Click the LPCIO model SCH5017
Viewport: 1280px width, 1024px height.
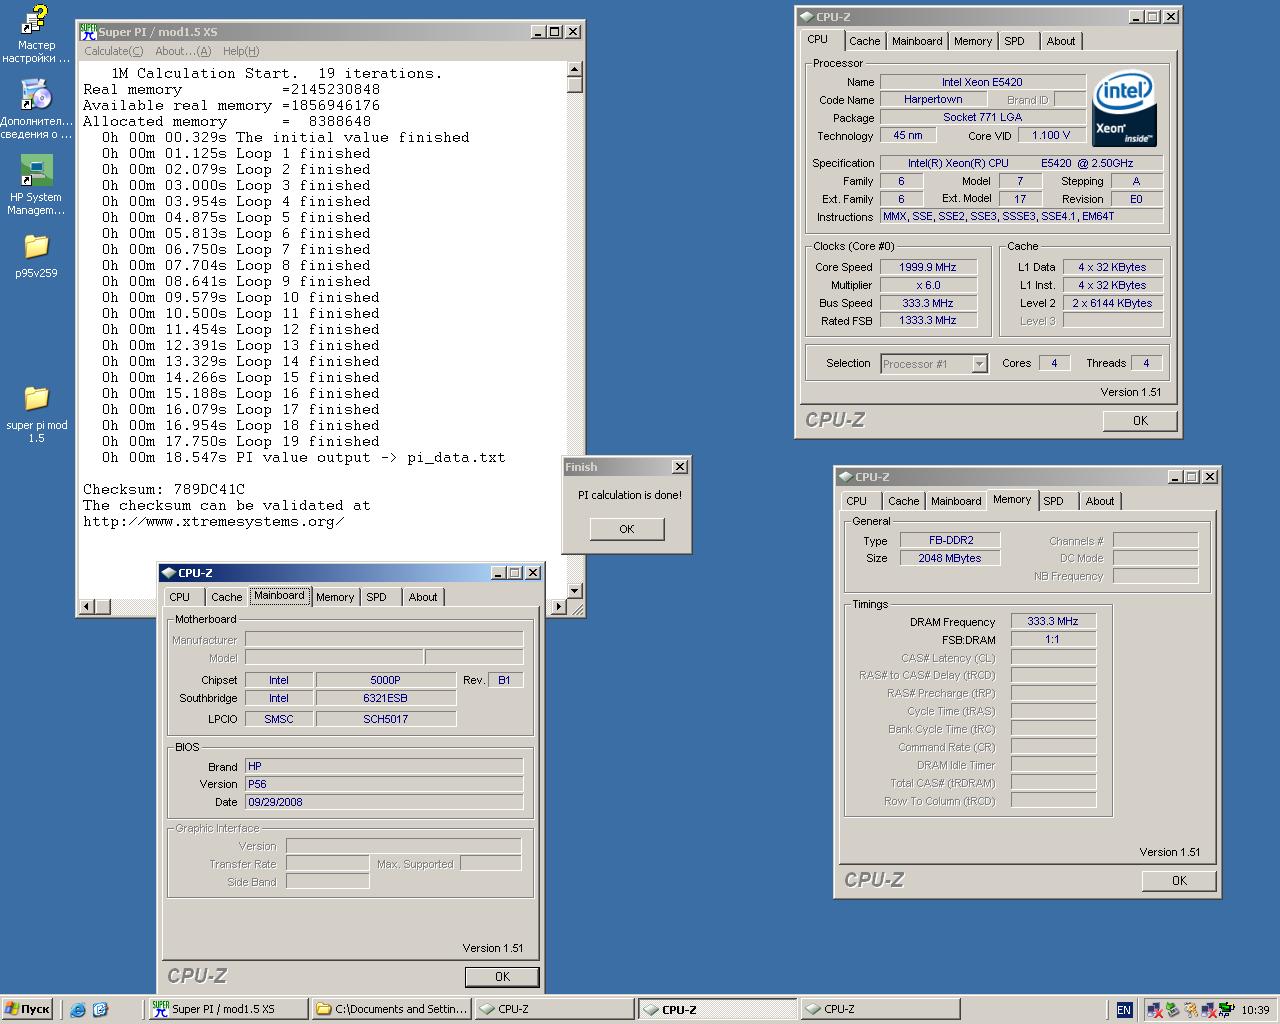click(385, 719)
